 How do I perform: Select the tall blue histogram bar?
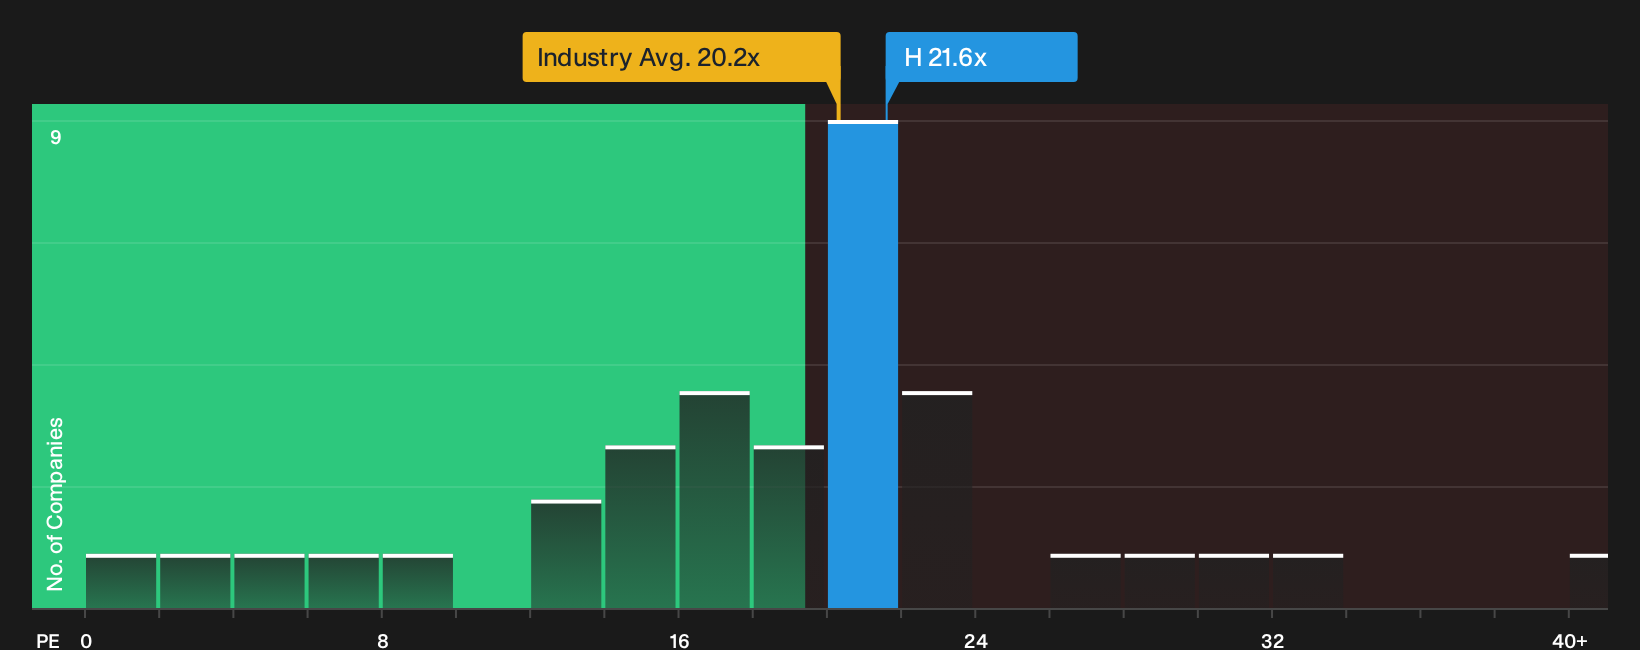863,365
